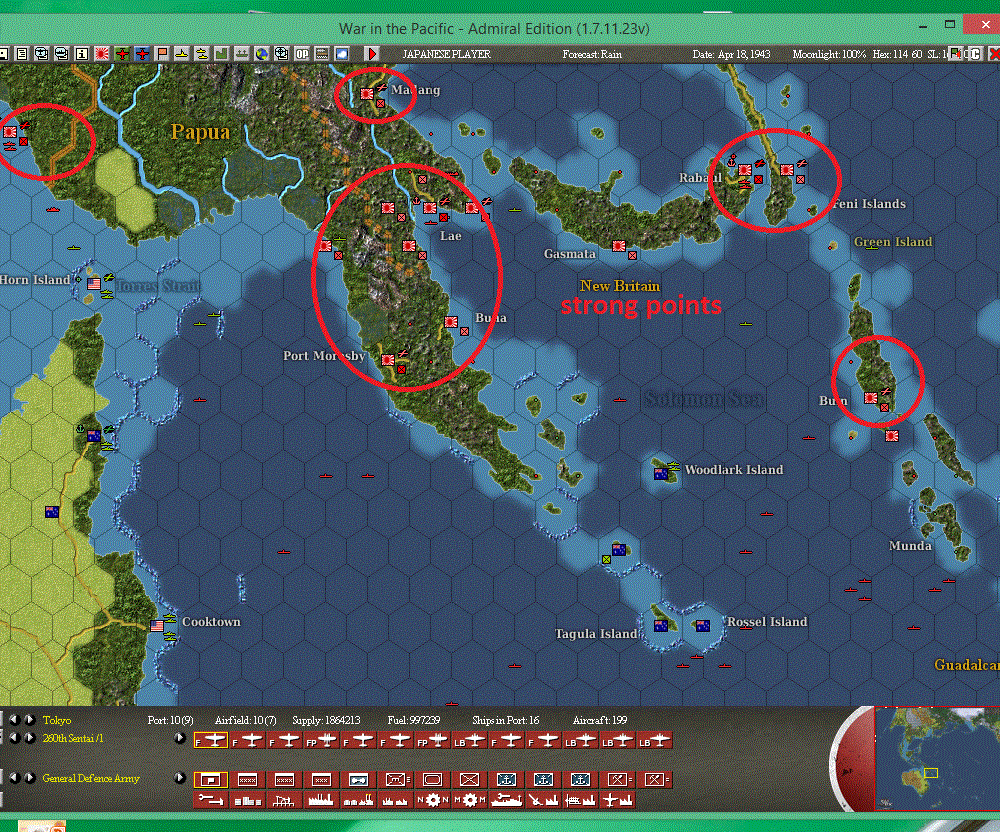1000x832 pixels.
Task: Click the rising sun flag toolbar icon
Action: point(101,54)
